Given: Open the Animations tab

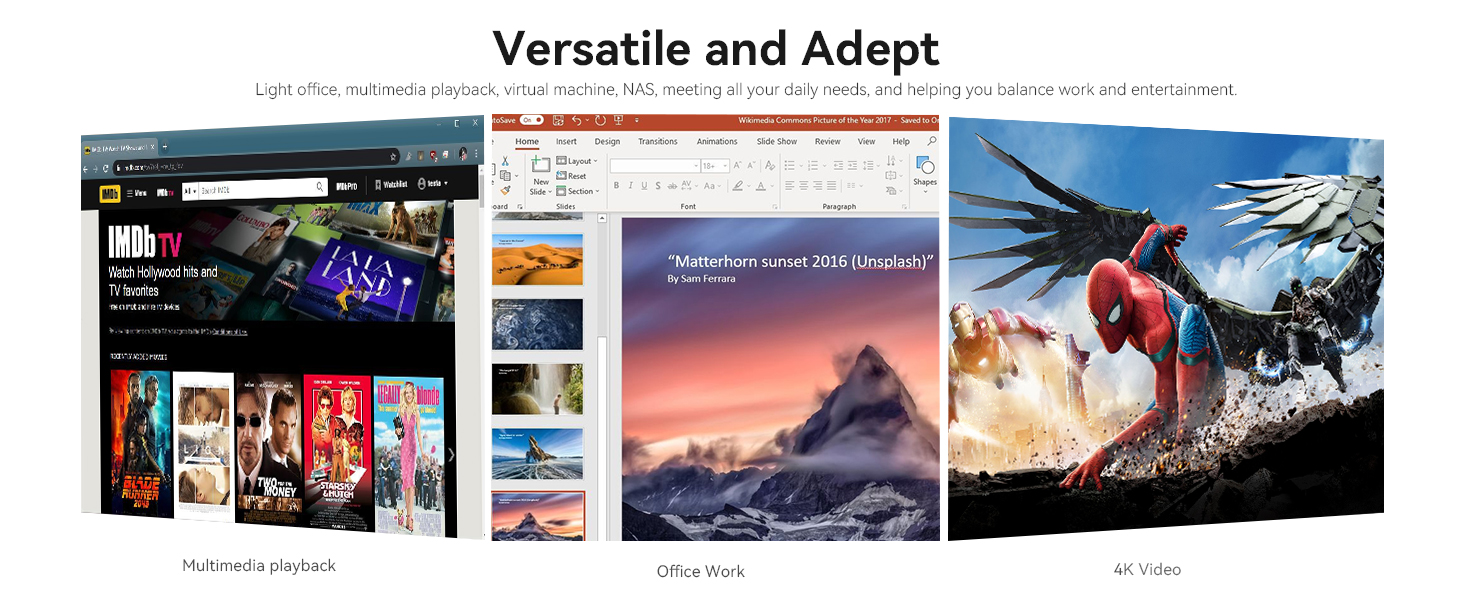Looking at the screenshot, I should (x=717, y=142).
